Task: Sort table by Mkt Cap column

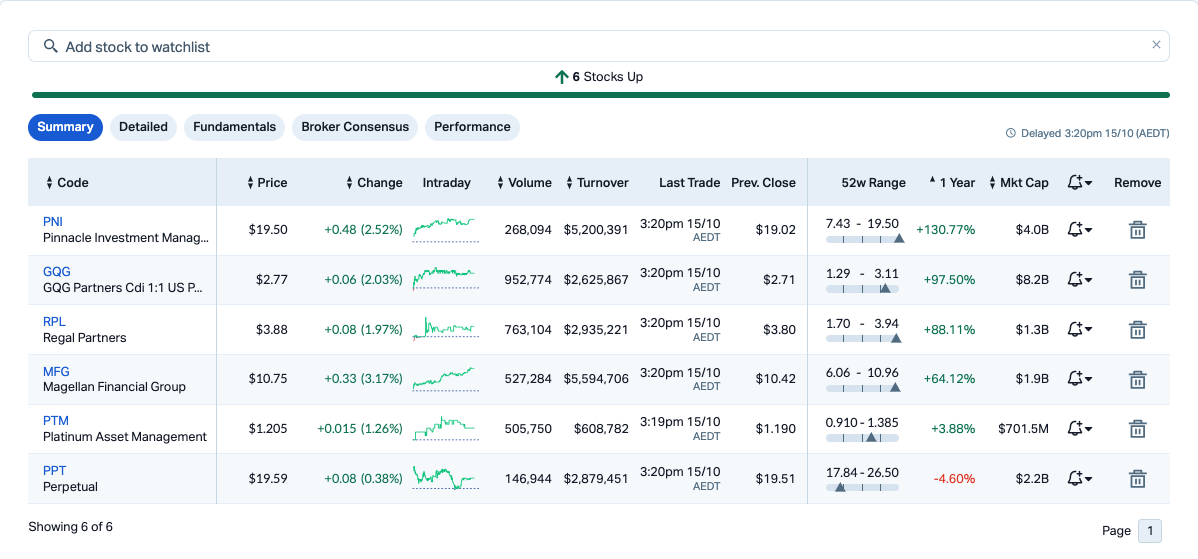Action: tap(1019, 183)
